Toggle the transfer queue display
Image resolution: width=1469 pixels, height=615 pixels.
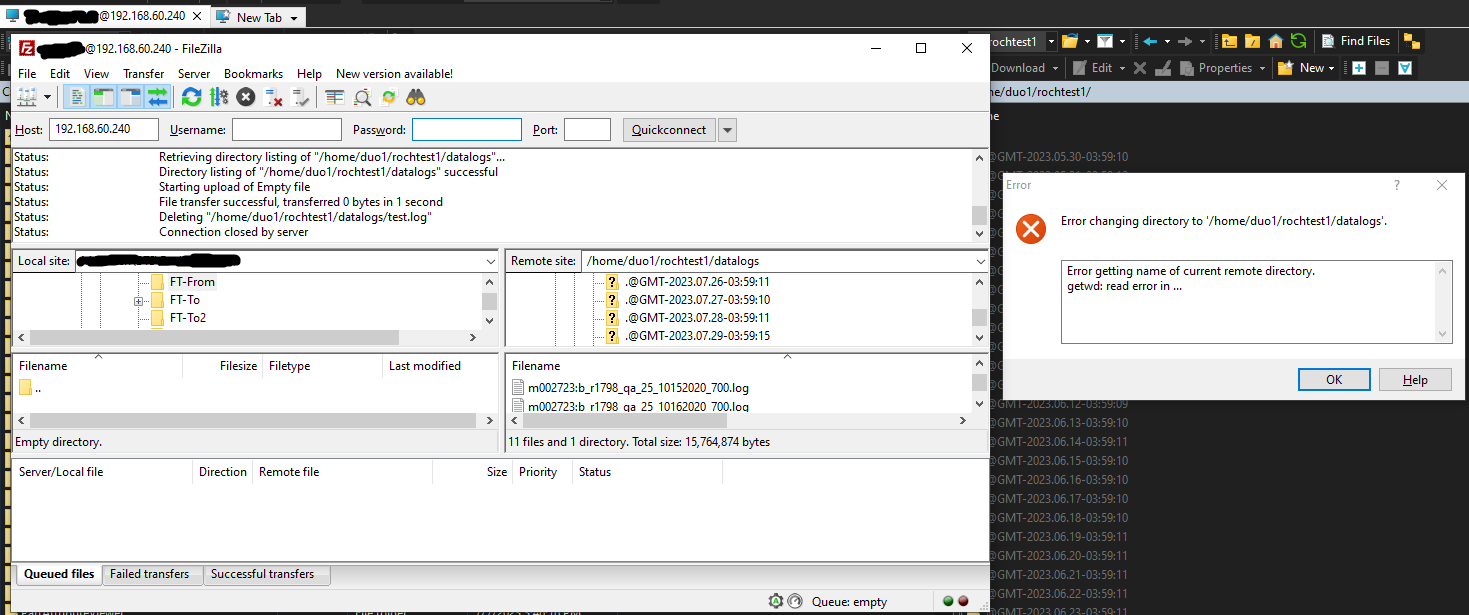click(157, 97)
